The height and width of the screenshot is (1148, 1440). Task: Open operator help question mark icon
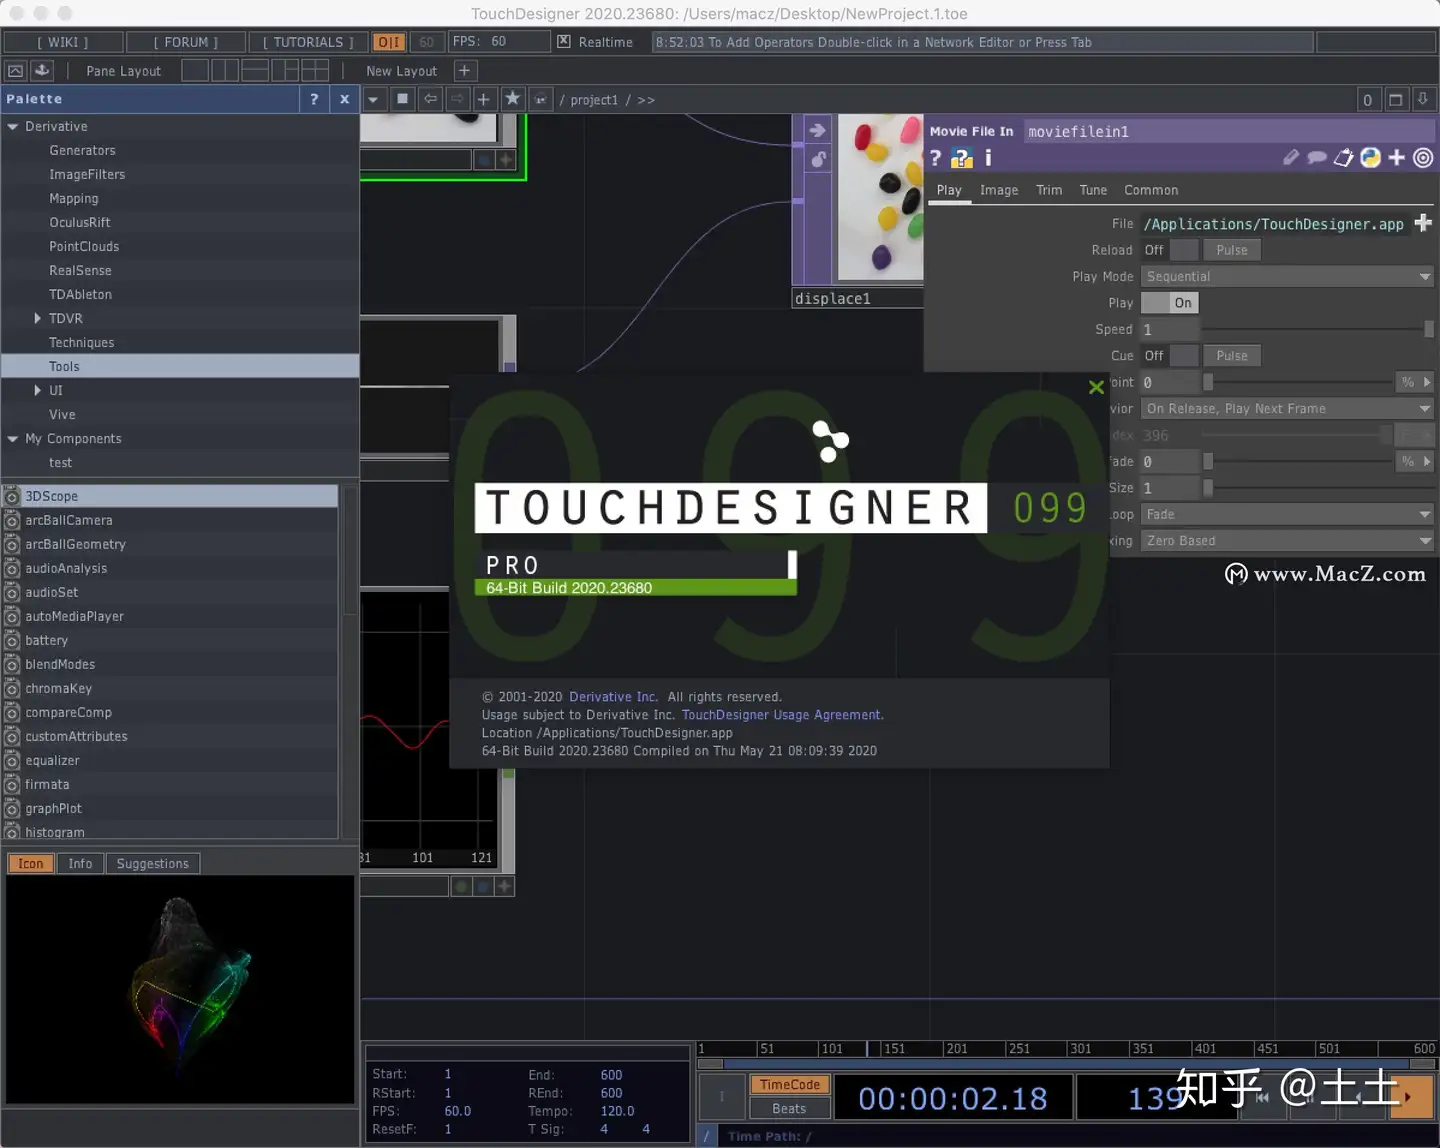(x=936, y=158)
